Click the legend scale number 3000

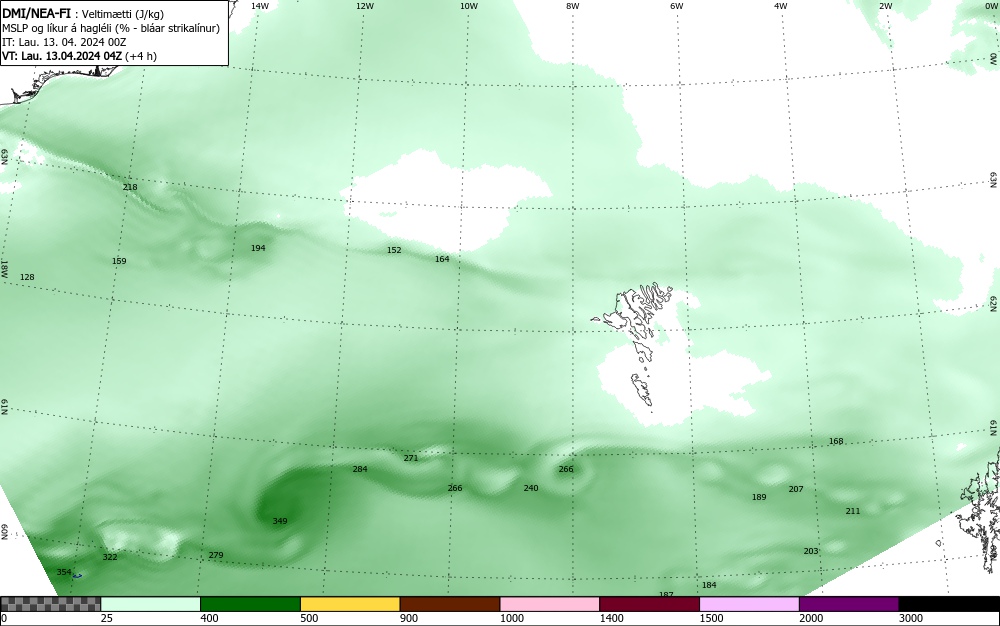pos(911,618)
